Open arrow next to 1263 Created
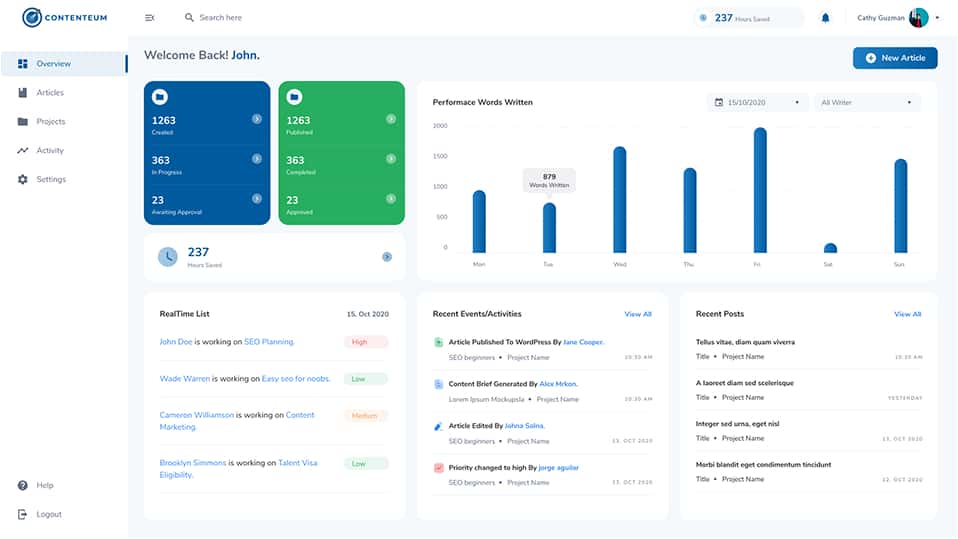Screen dimensions: 958x539 pos(257,119)
